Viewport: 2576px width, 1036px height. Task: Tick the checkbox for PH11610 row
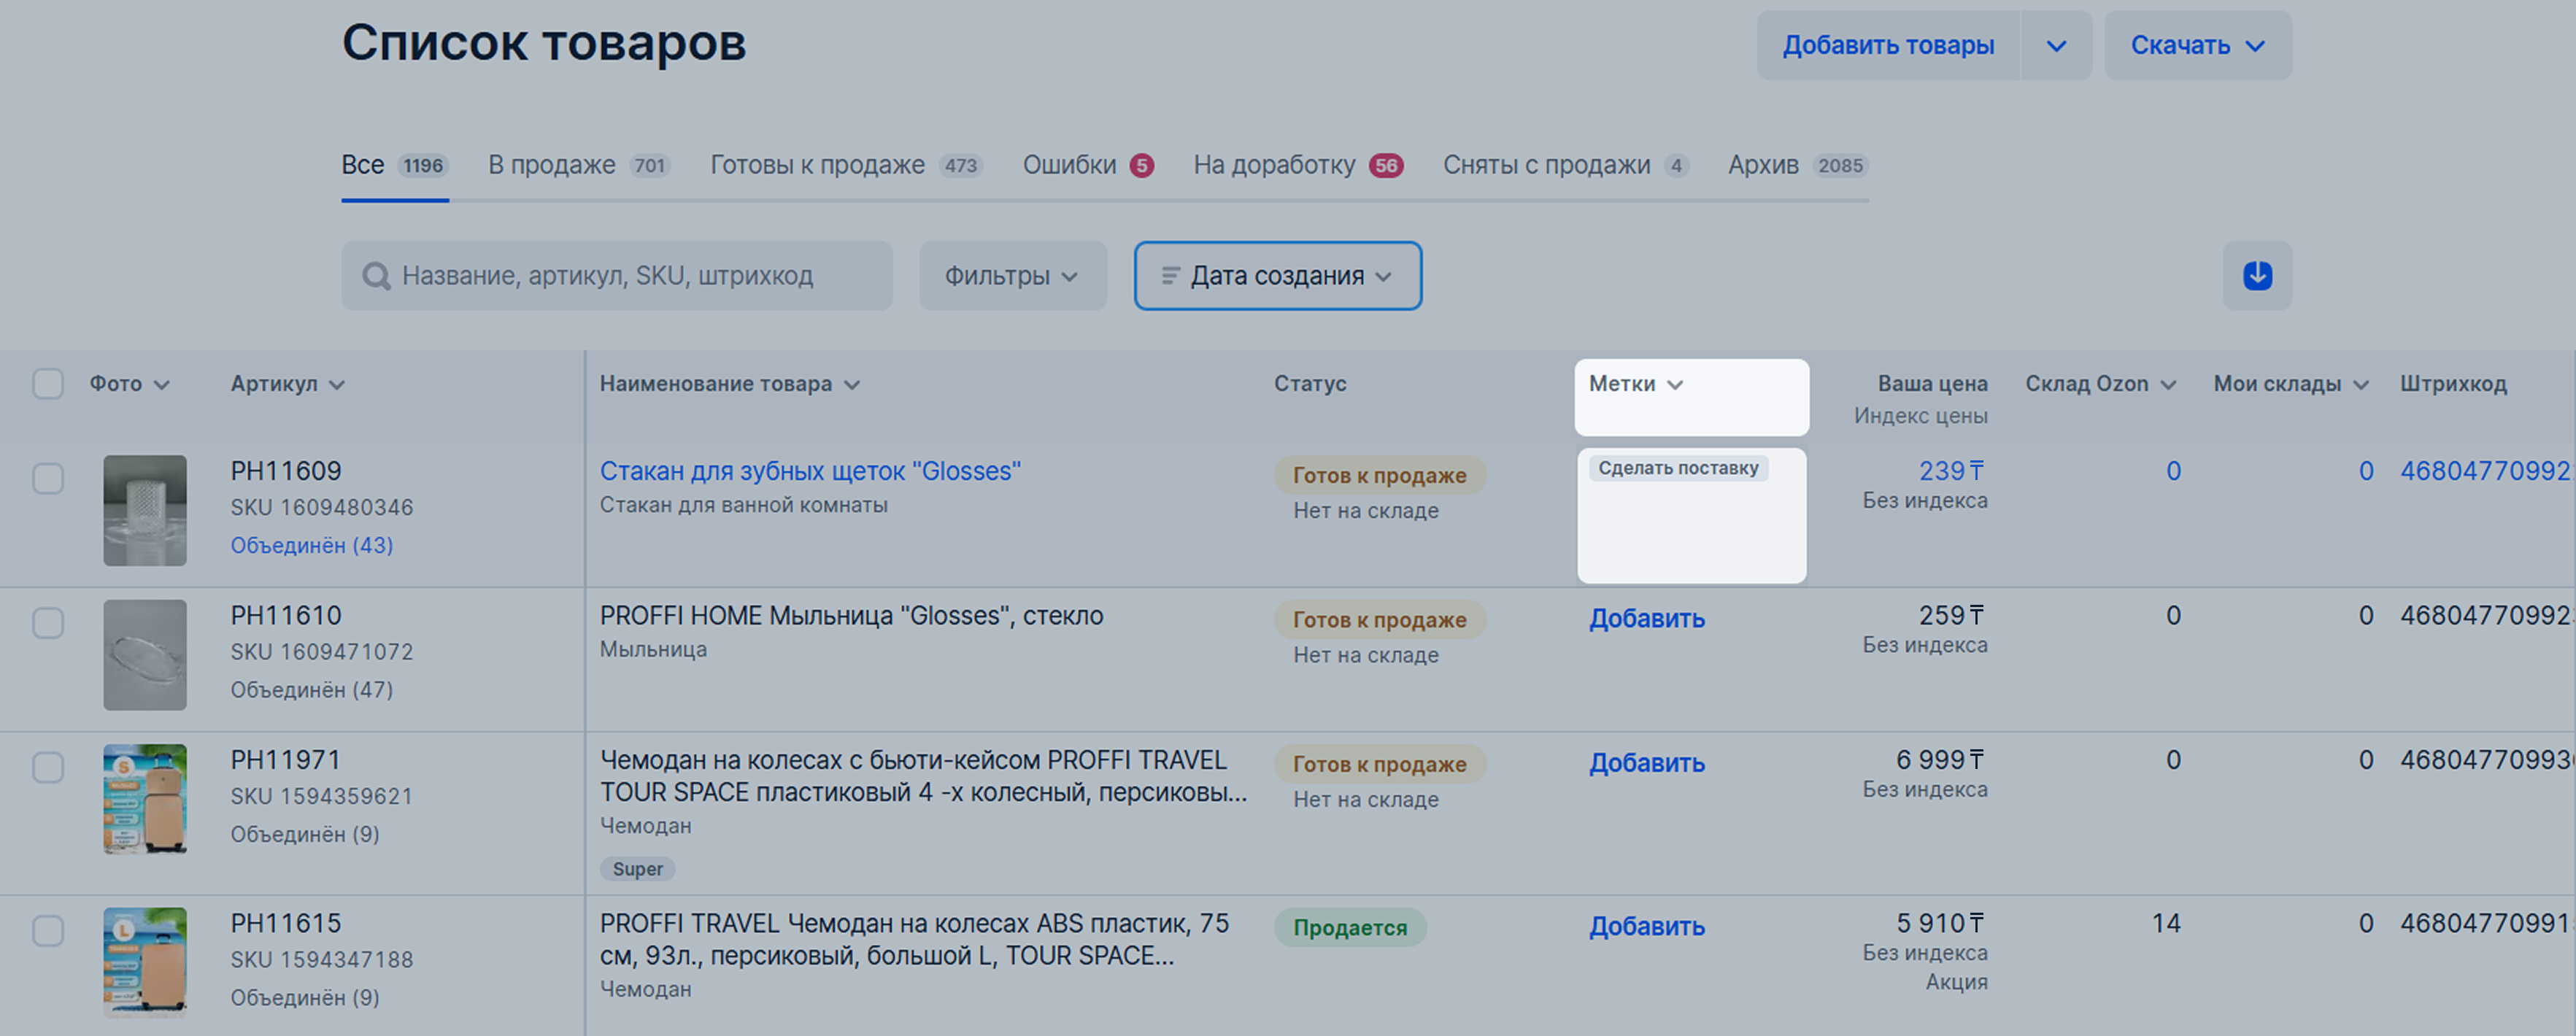[x=48, y=623]
